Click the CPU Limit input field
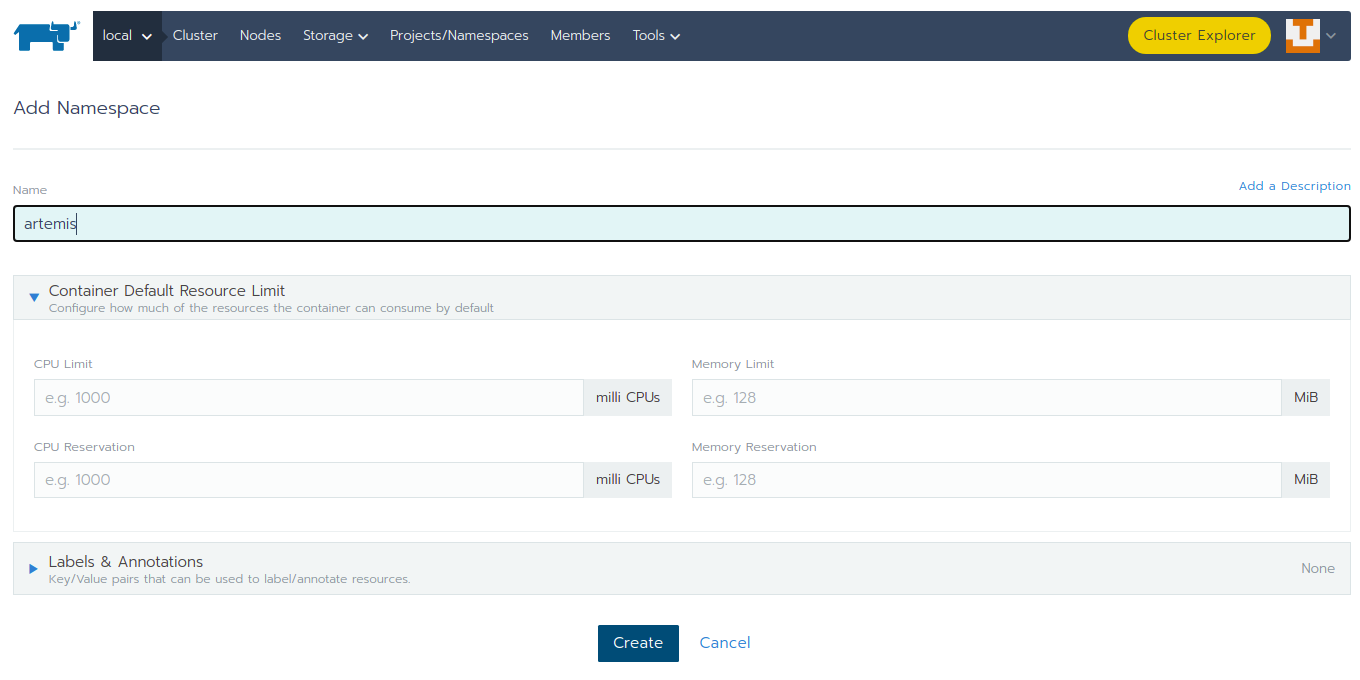This screenshot has width=1360, height=680. (x=307, y=397)
